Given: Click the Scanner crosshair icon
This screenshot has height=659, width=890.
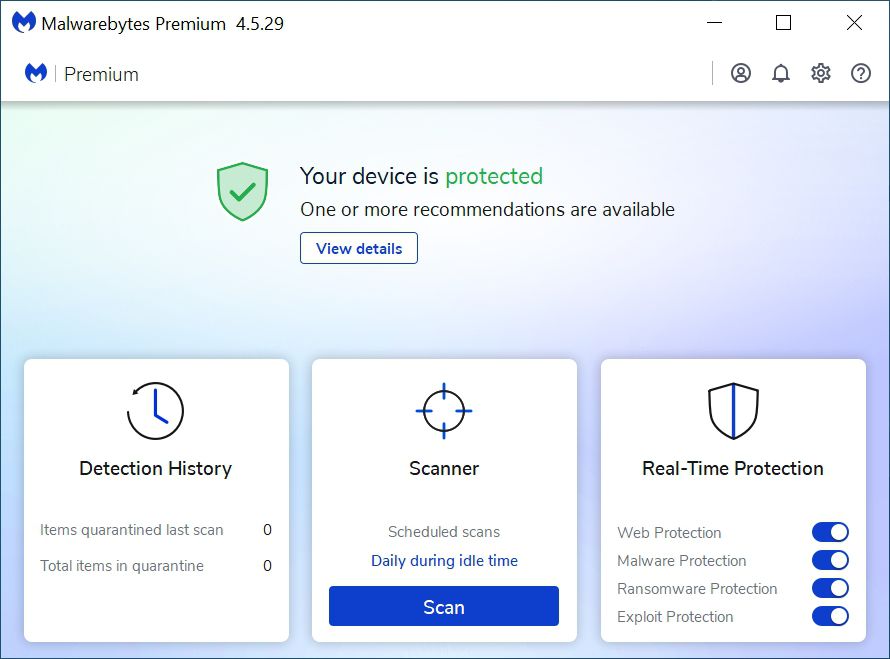Looking at the screenshot, I should [444, 411].
